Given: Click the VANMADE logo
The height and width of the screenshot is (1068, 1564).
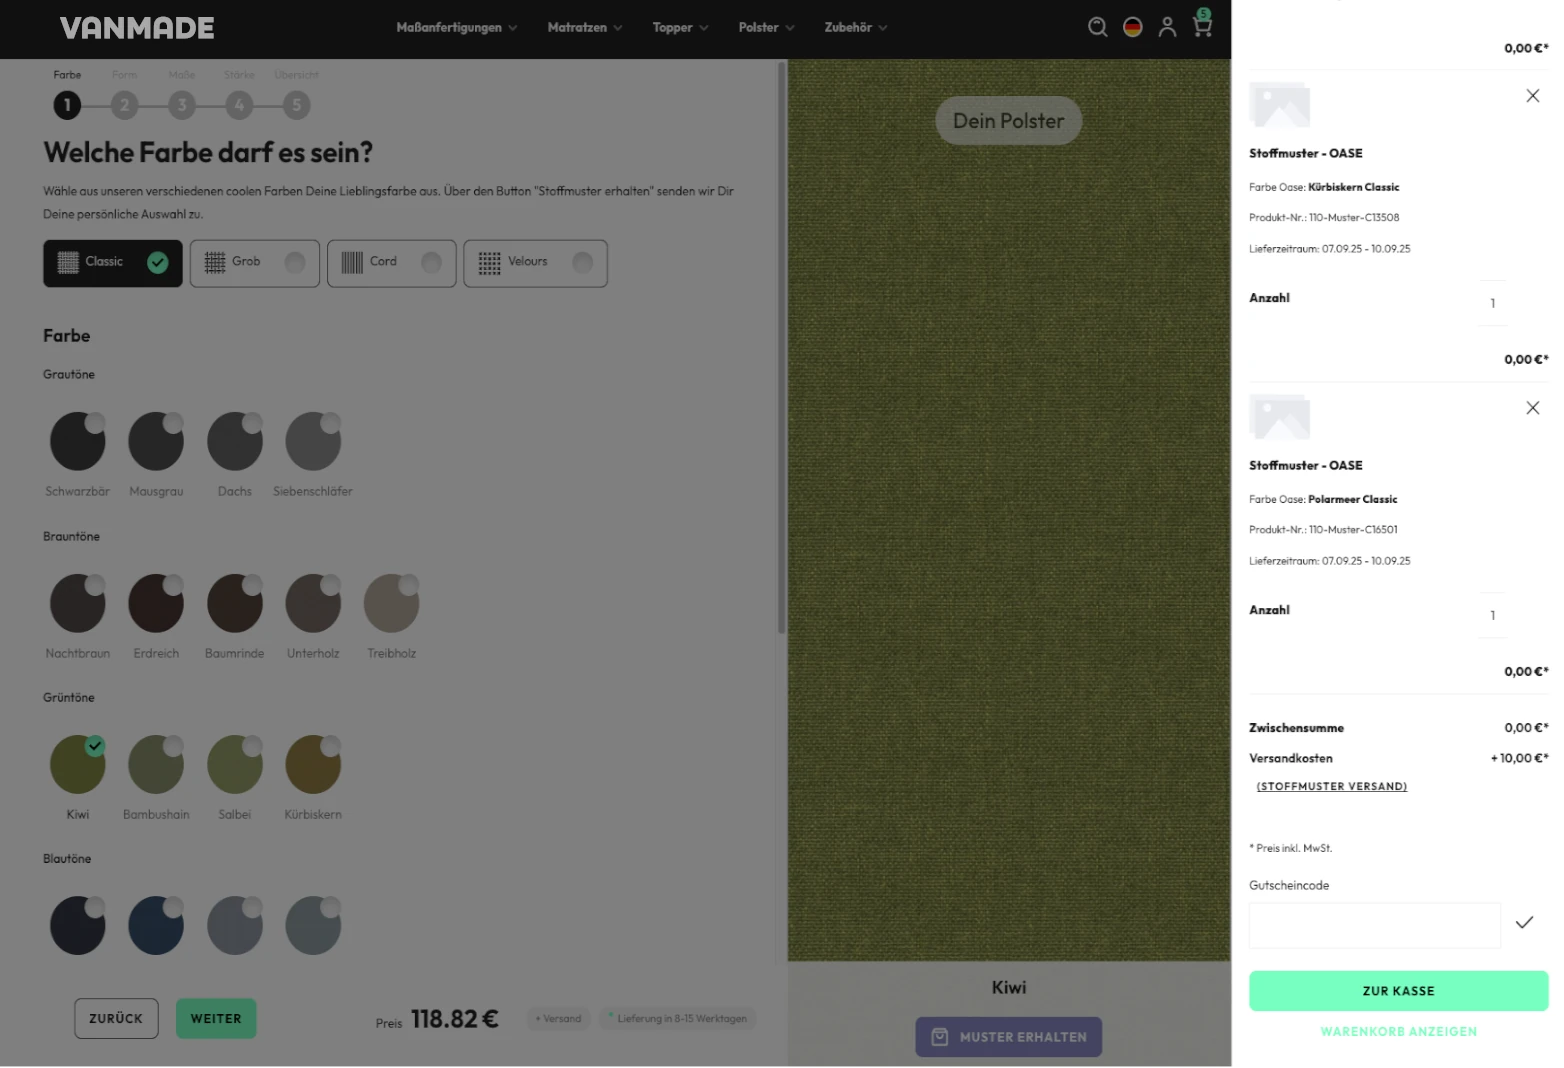Looking at the screenshot, I should point(137,28).
